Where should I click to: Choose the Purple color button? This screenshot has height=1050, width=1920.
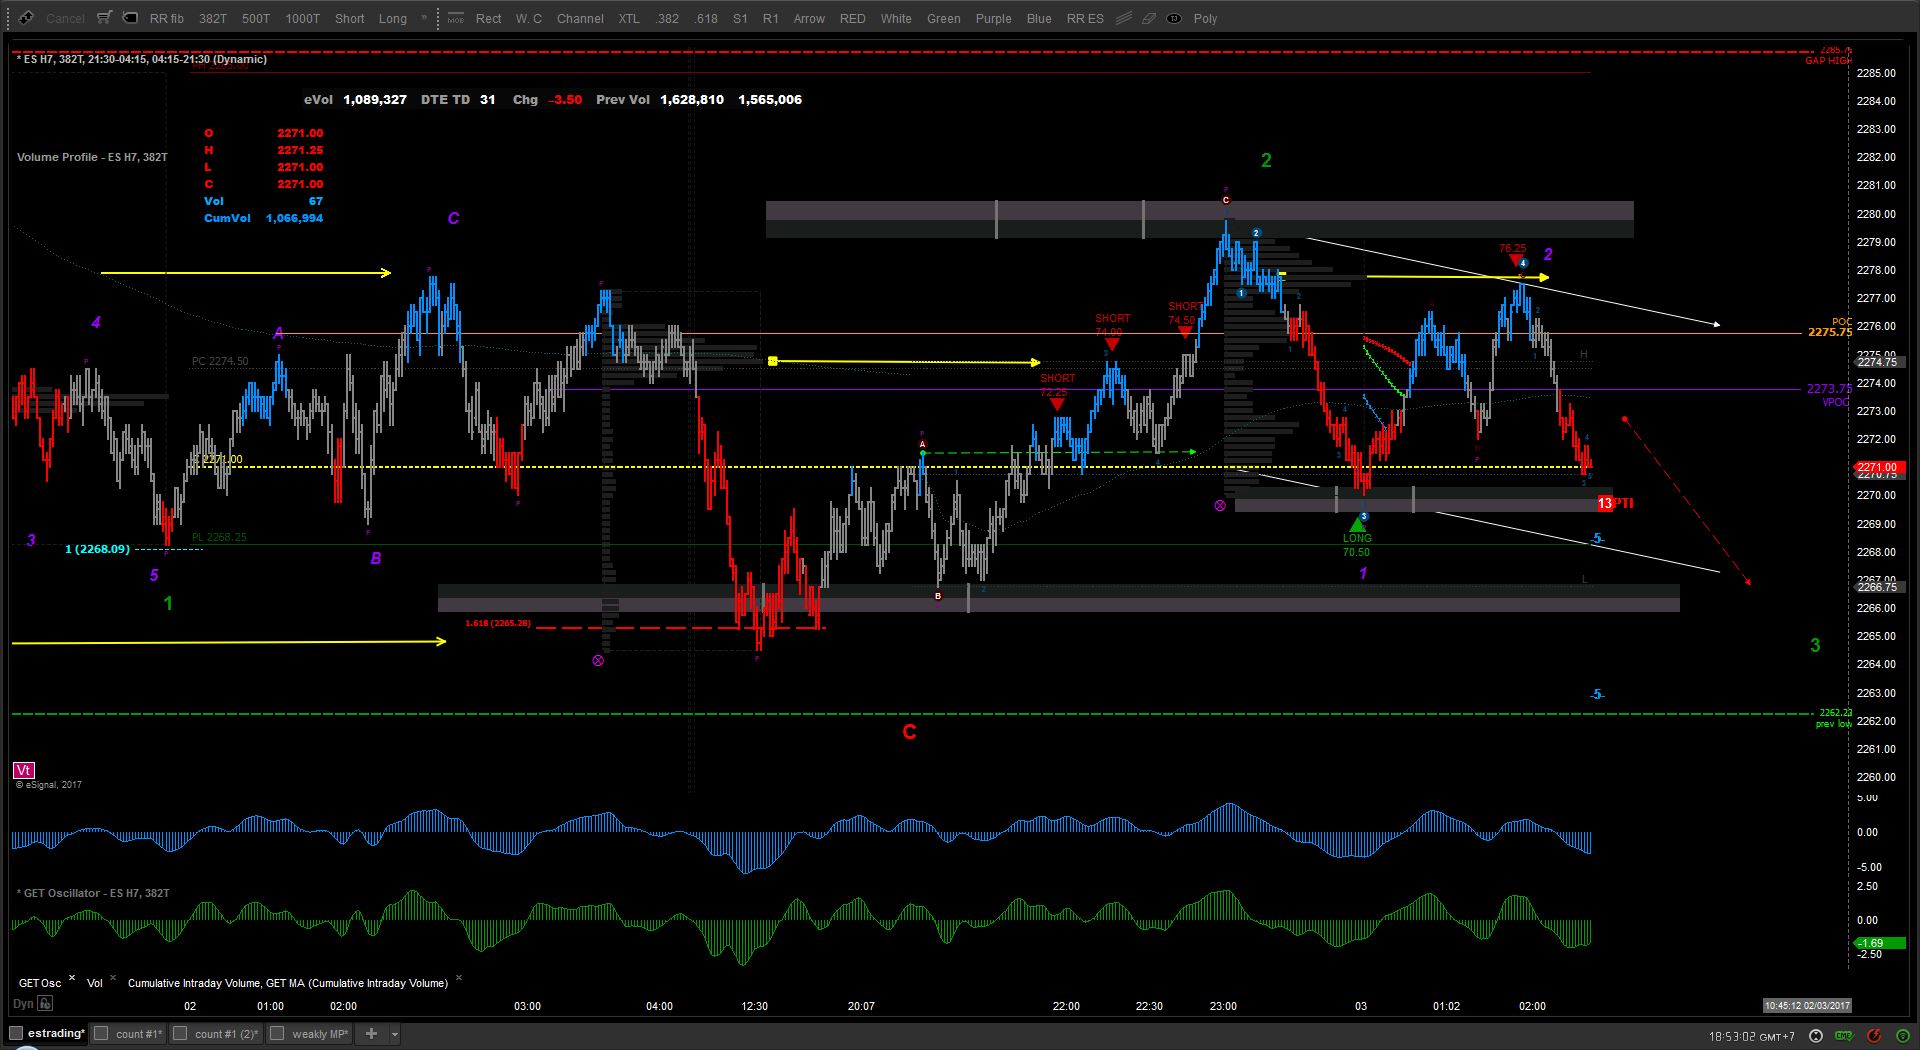tap(994, 19)
